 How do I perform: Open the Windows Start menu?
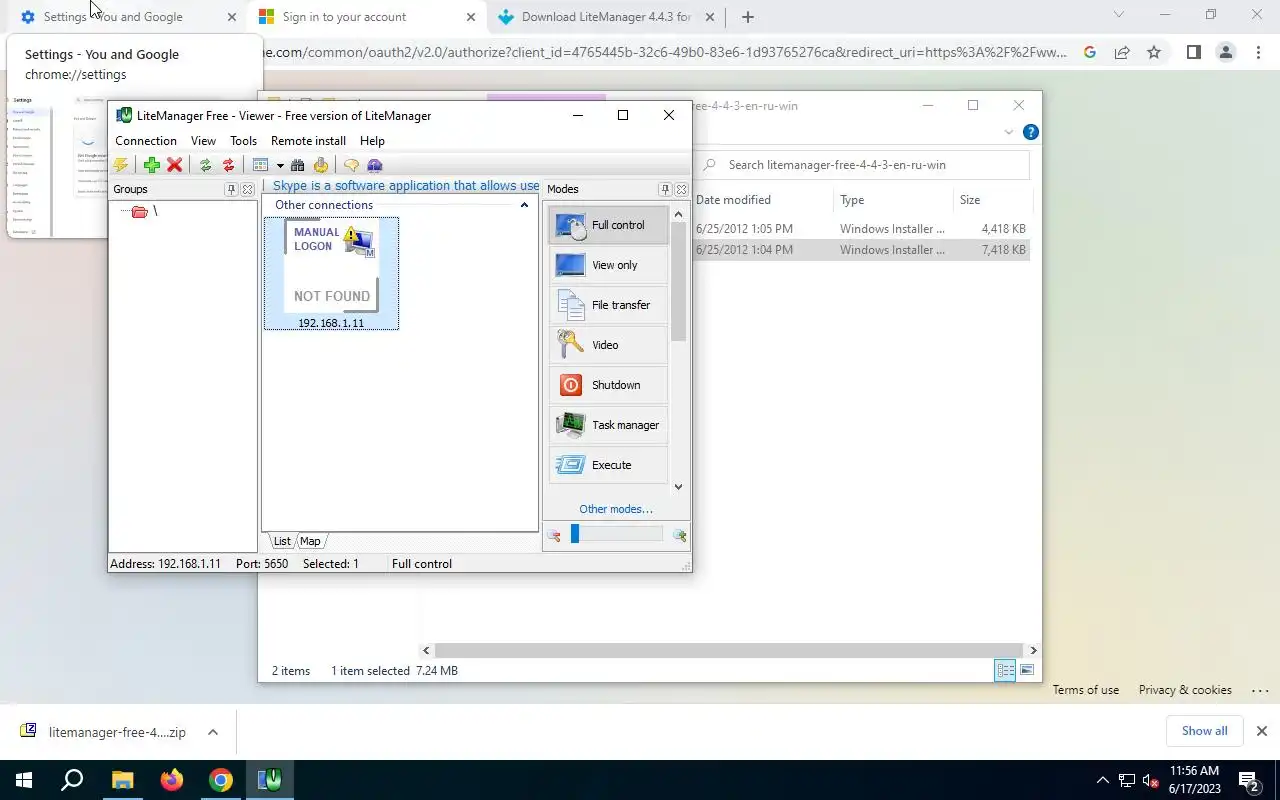click(x=23, y=780)
